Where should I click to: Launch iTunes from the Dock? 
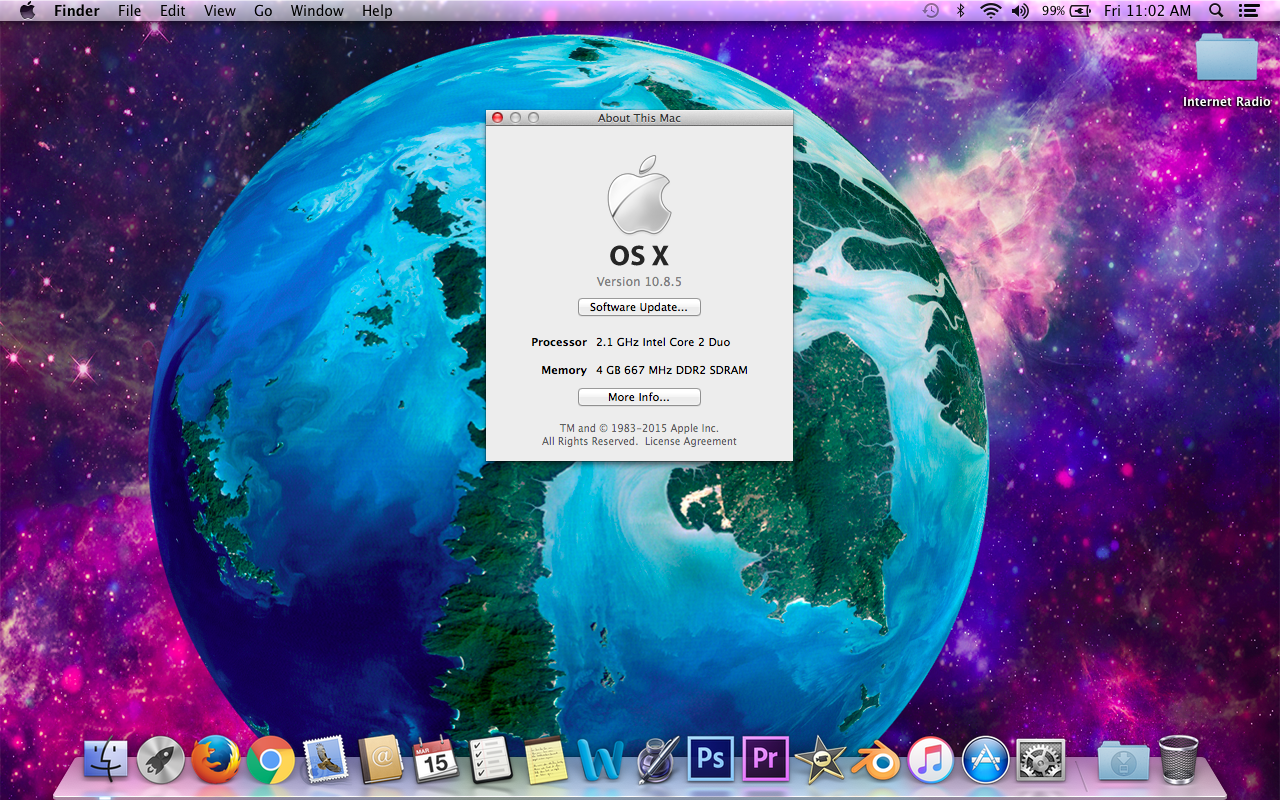click(930, 761)
